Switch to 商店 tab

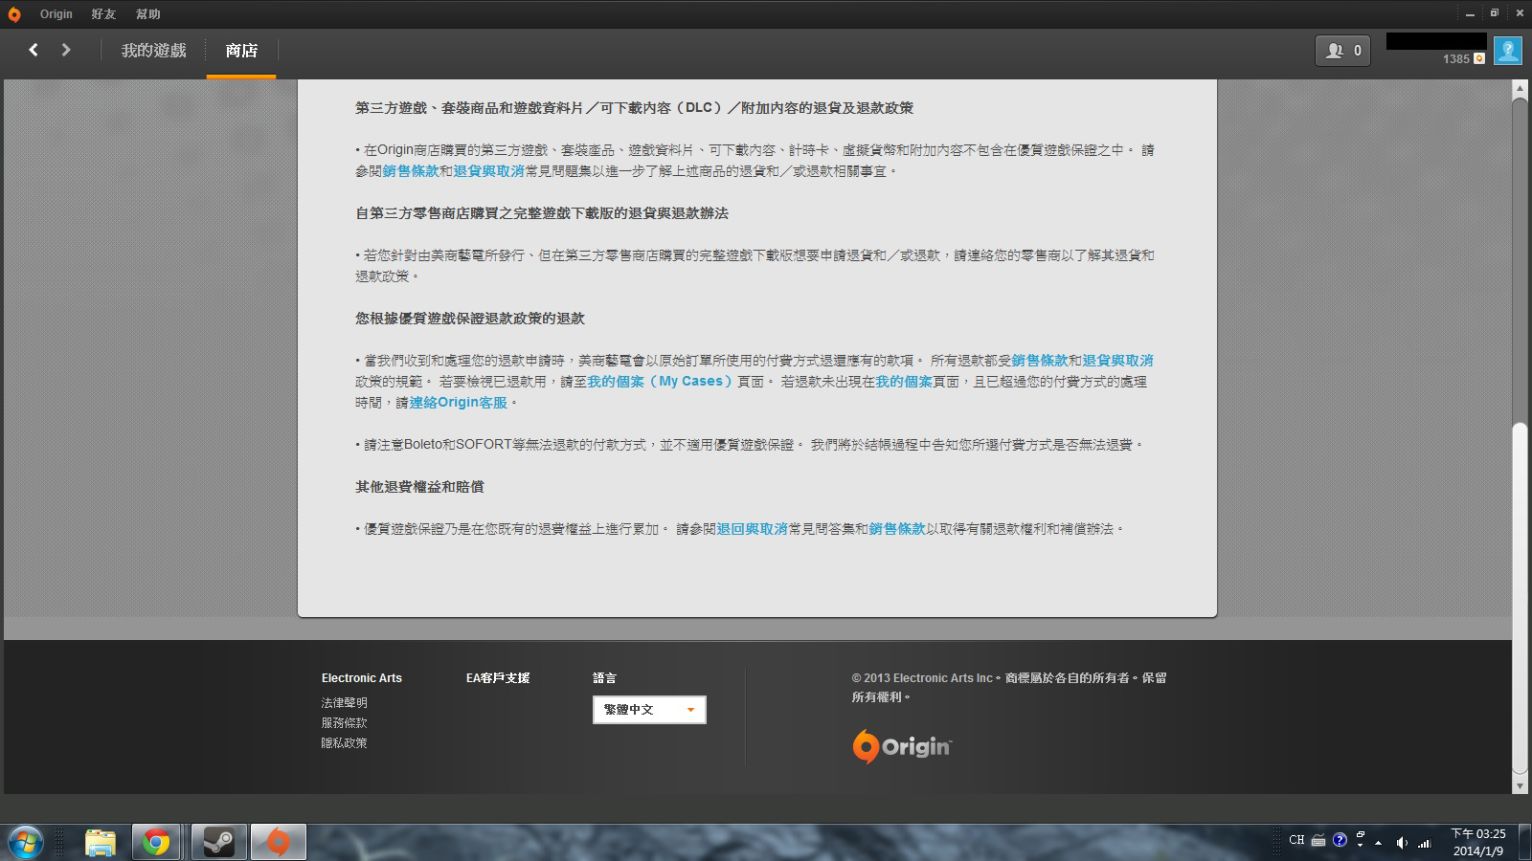pos(241,50)
